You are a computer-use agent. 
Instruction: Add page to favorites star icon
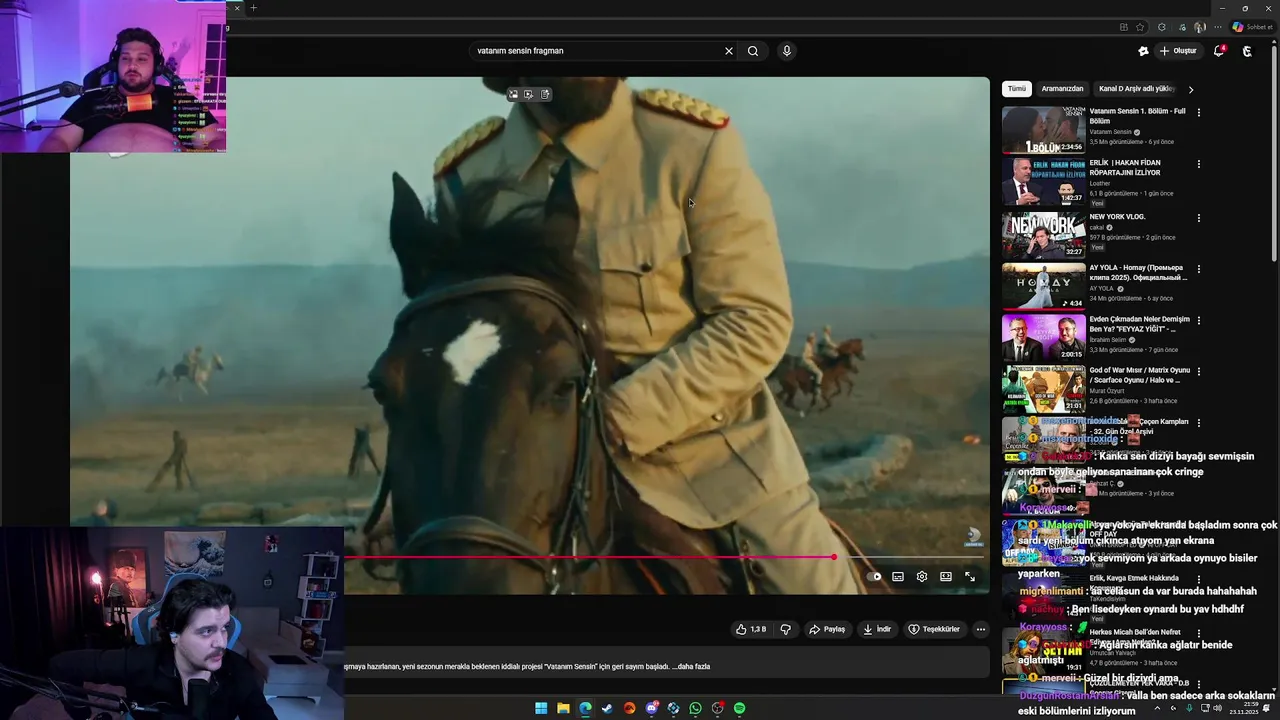point(1140,27)
